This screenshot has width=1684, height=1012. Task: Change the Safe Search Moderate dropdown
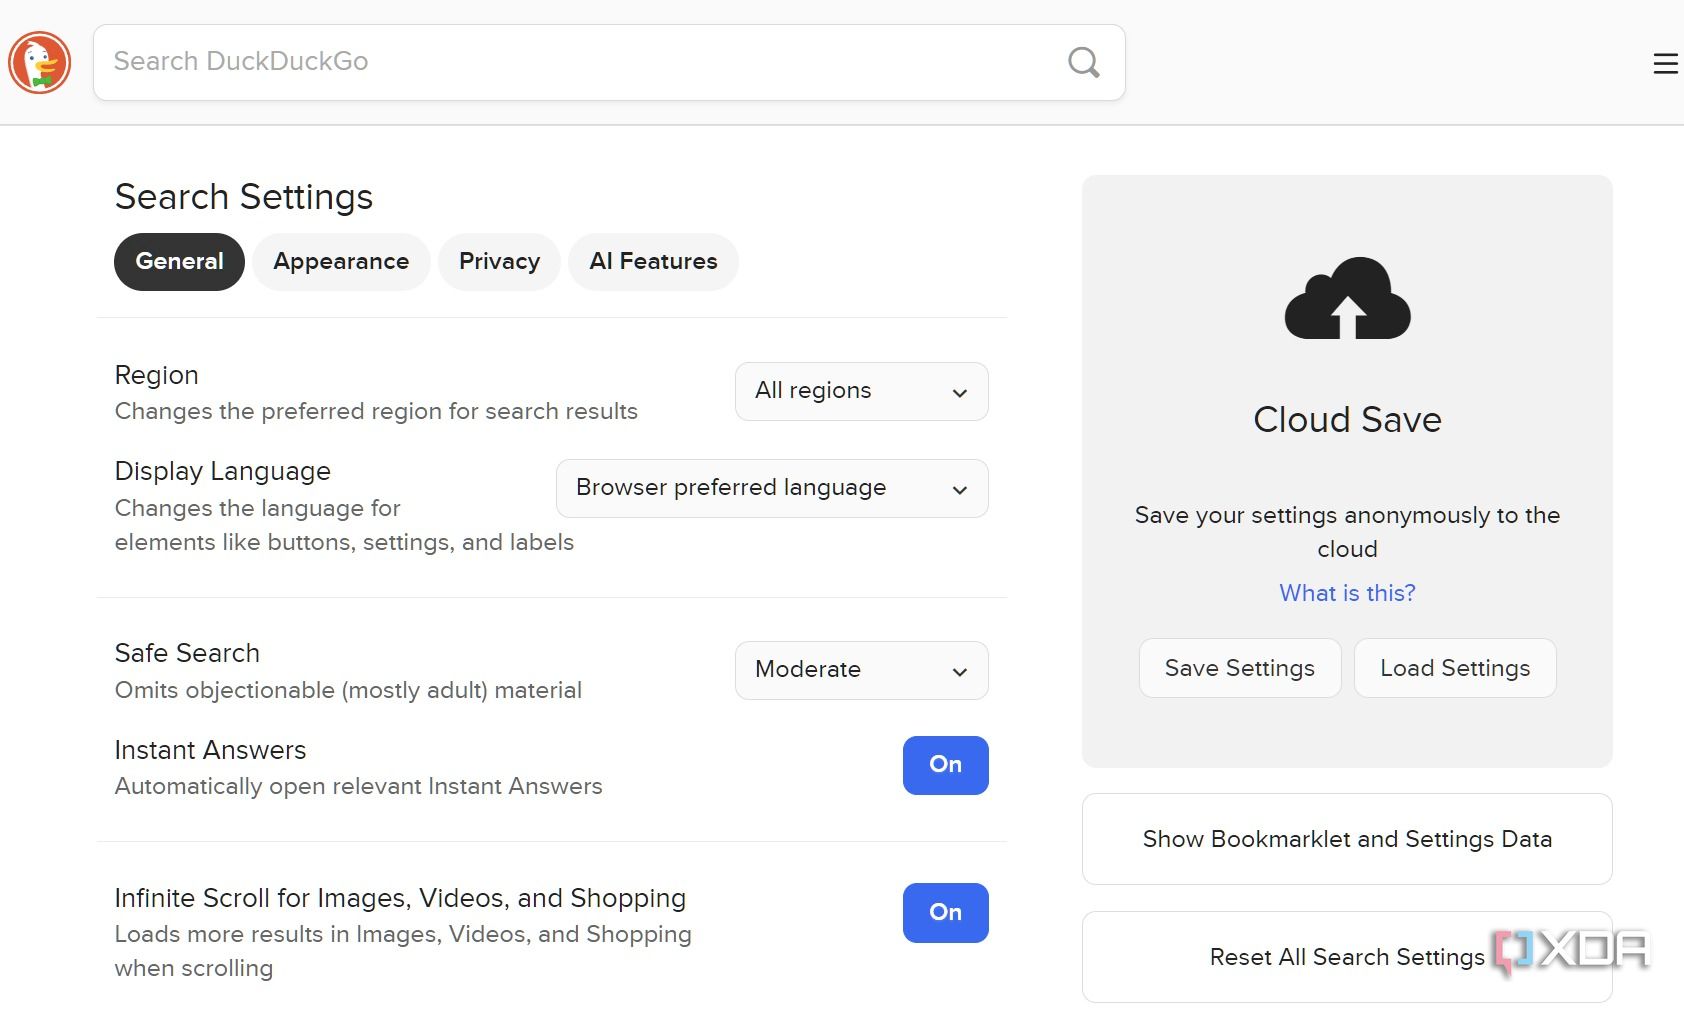861,670
